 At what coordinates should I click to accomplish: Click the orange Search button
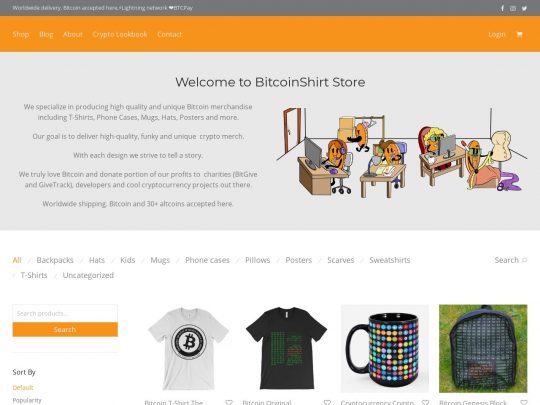65,329
